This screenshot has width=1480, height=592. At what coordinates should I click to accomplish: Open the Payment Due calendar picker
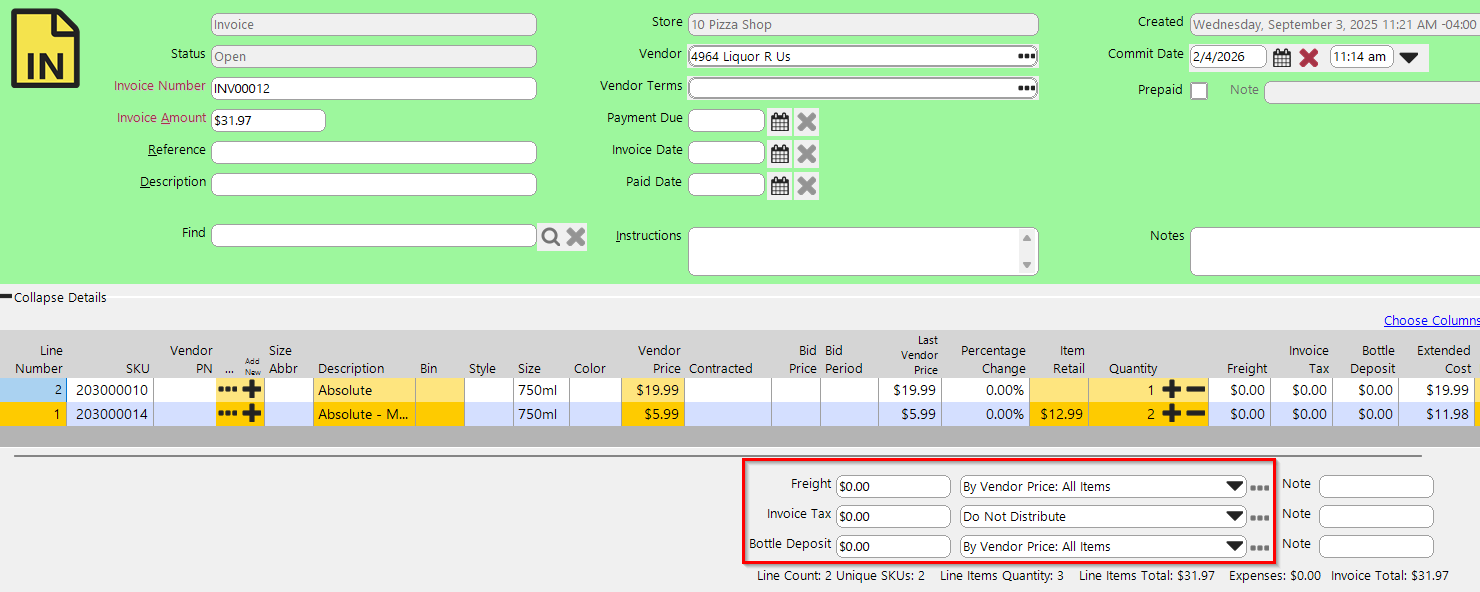[x=780, y=122]
